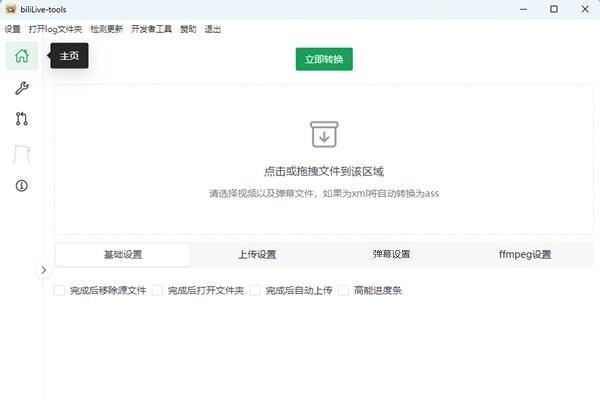Image resolution: width=600 pixels, height=400 pixels.
Task: Enable 完成后自动上传 checkbox
Action: click(x=255, y=290)
